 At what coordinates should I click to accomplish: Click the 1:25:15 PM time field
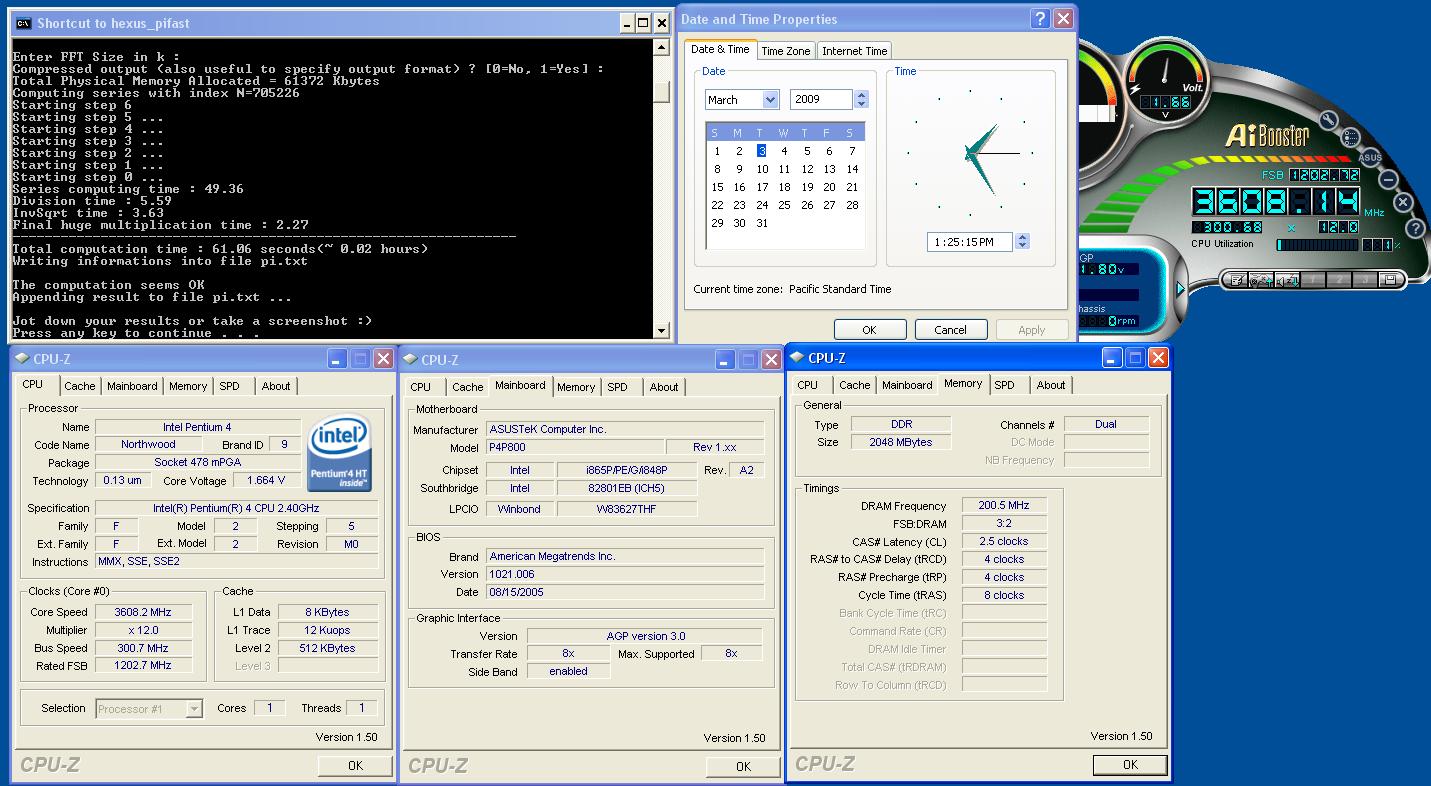pos(970,242)
